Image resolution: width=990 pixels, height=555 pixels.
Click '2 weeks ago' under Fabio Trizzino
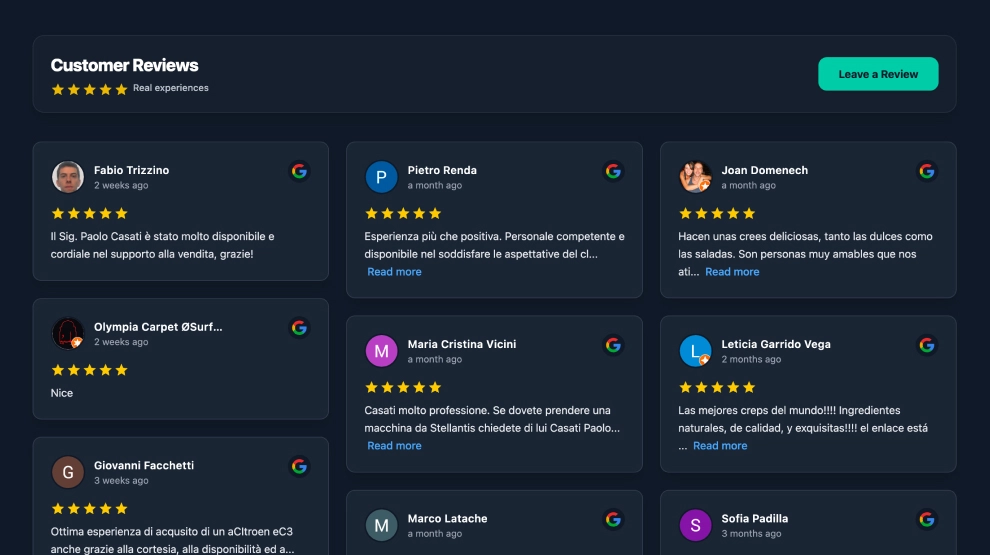[x=121, y=185]
